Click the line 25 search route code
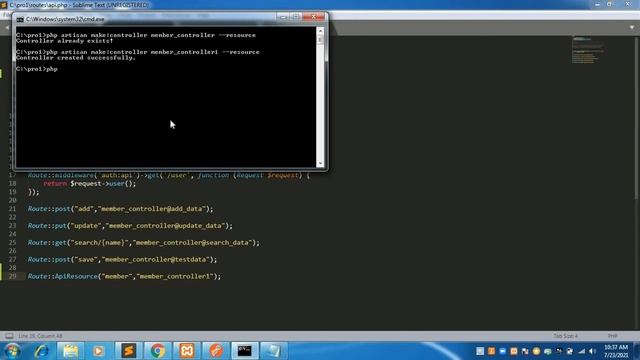Screen dimensions: 640x360 pyautogui.click(x=143, y=243)
